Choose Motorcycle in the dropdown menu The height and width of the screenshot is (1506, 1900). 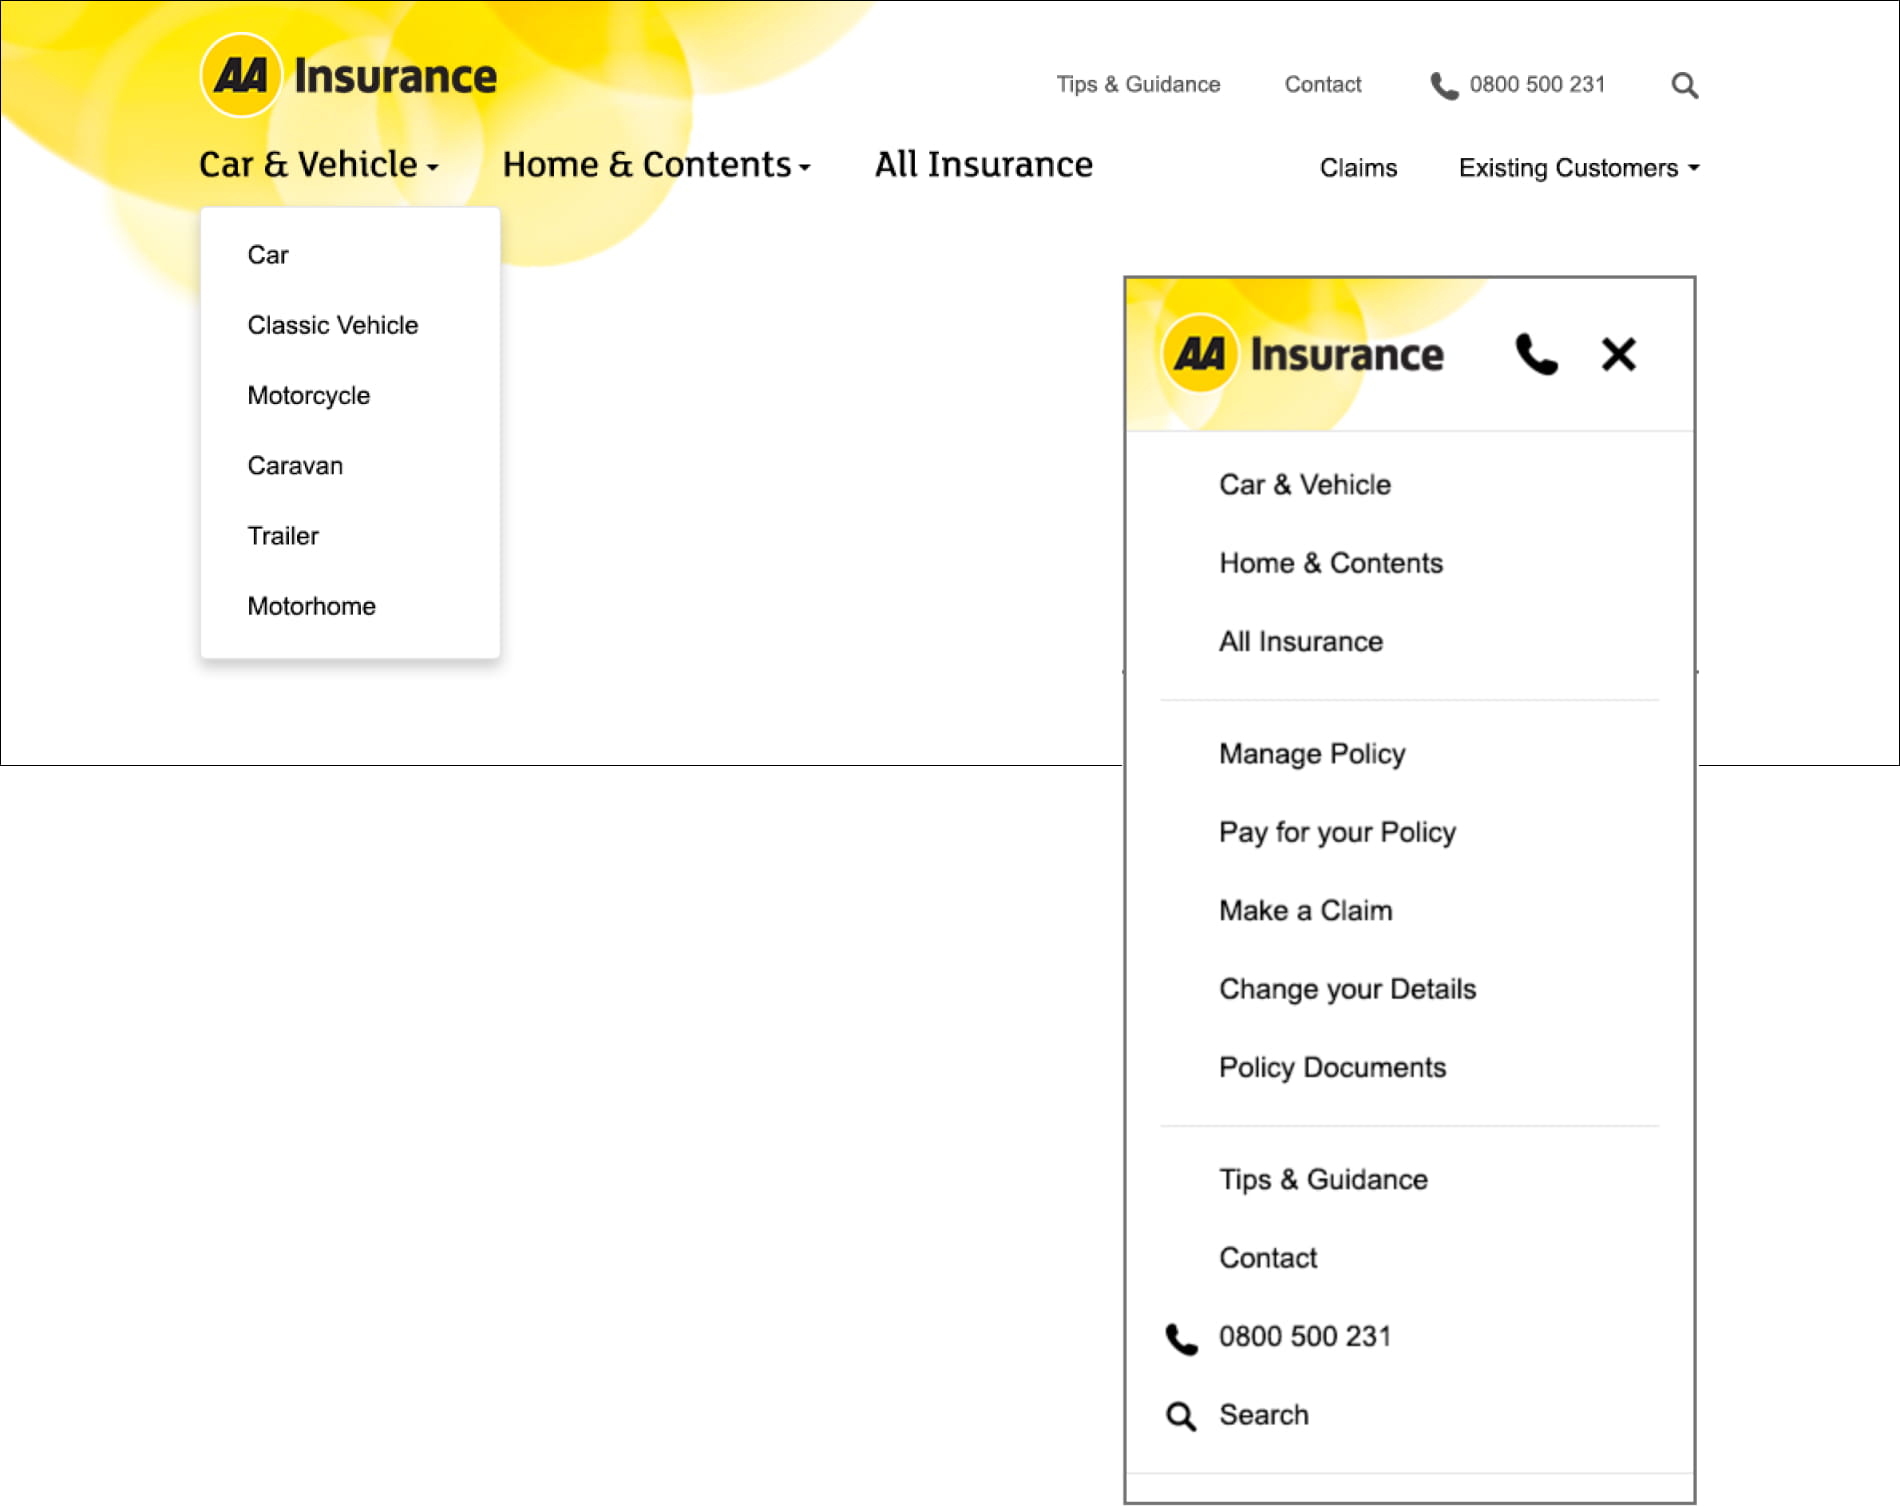tap(309, 396)
